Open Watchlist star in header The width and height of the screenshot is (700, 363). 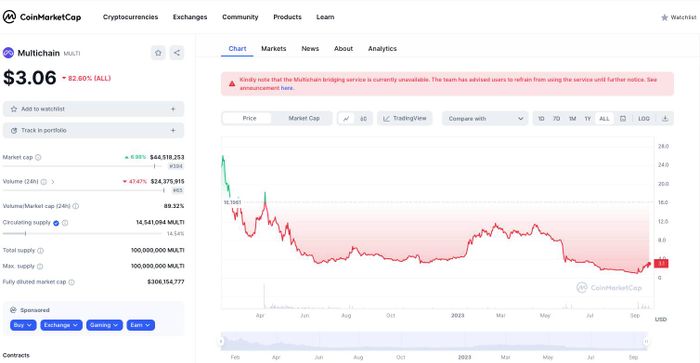click(678, 17)
